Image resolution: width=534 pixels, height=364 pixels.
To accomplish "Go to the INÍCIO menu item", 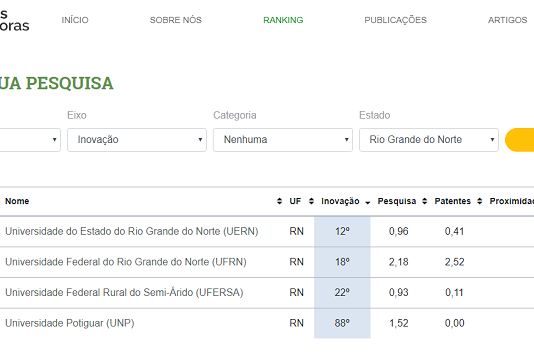I will click(x=75, y=20).
